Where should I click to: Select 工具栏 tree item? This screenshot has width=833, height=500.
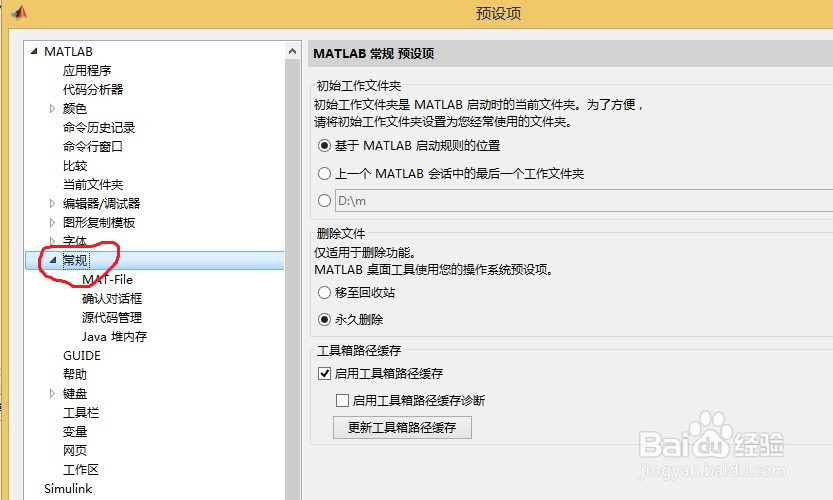click(x=81, y=413)
